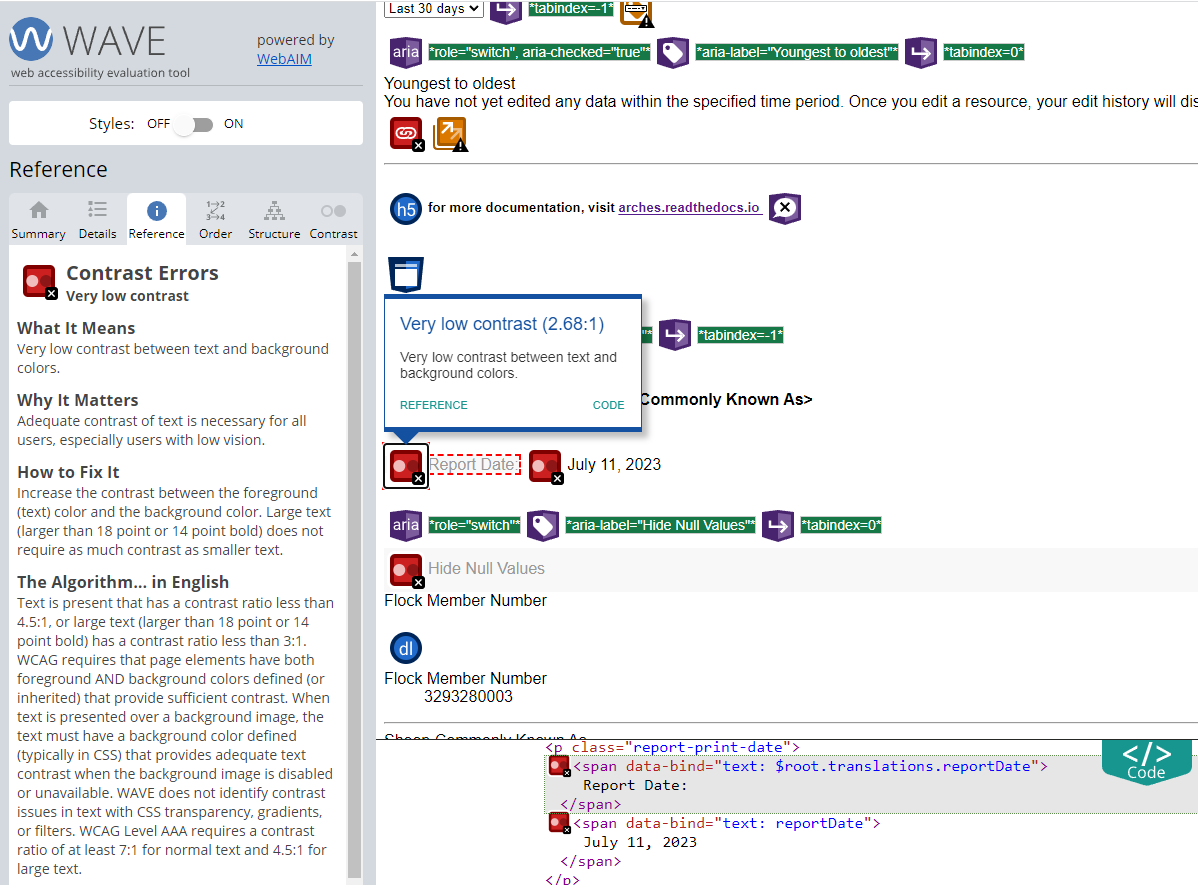The image size is (1198, 885).
Task: Click the X icon after arches.readthedocs.io link
Action: pos(784,208)
